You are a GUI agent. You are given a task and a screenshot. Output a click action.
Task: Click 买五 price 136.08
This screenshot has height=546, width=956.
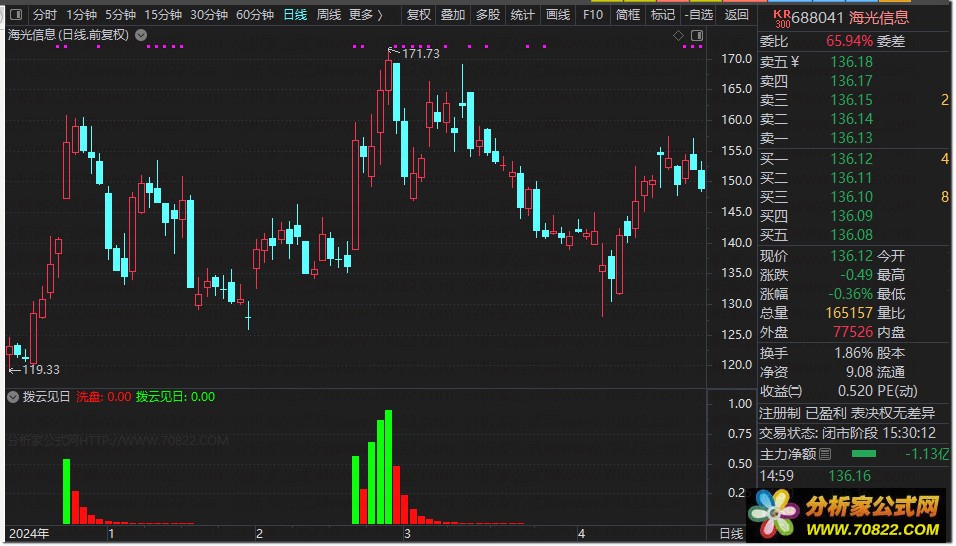[x=851, y=235]
